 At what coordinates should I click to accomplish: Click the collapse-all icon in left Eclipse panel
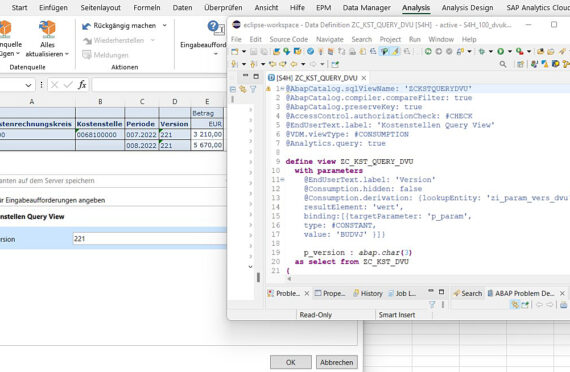coord(233,89)
